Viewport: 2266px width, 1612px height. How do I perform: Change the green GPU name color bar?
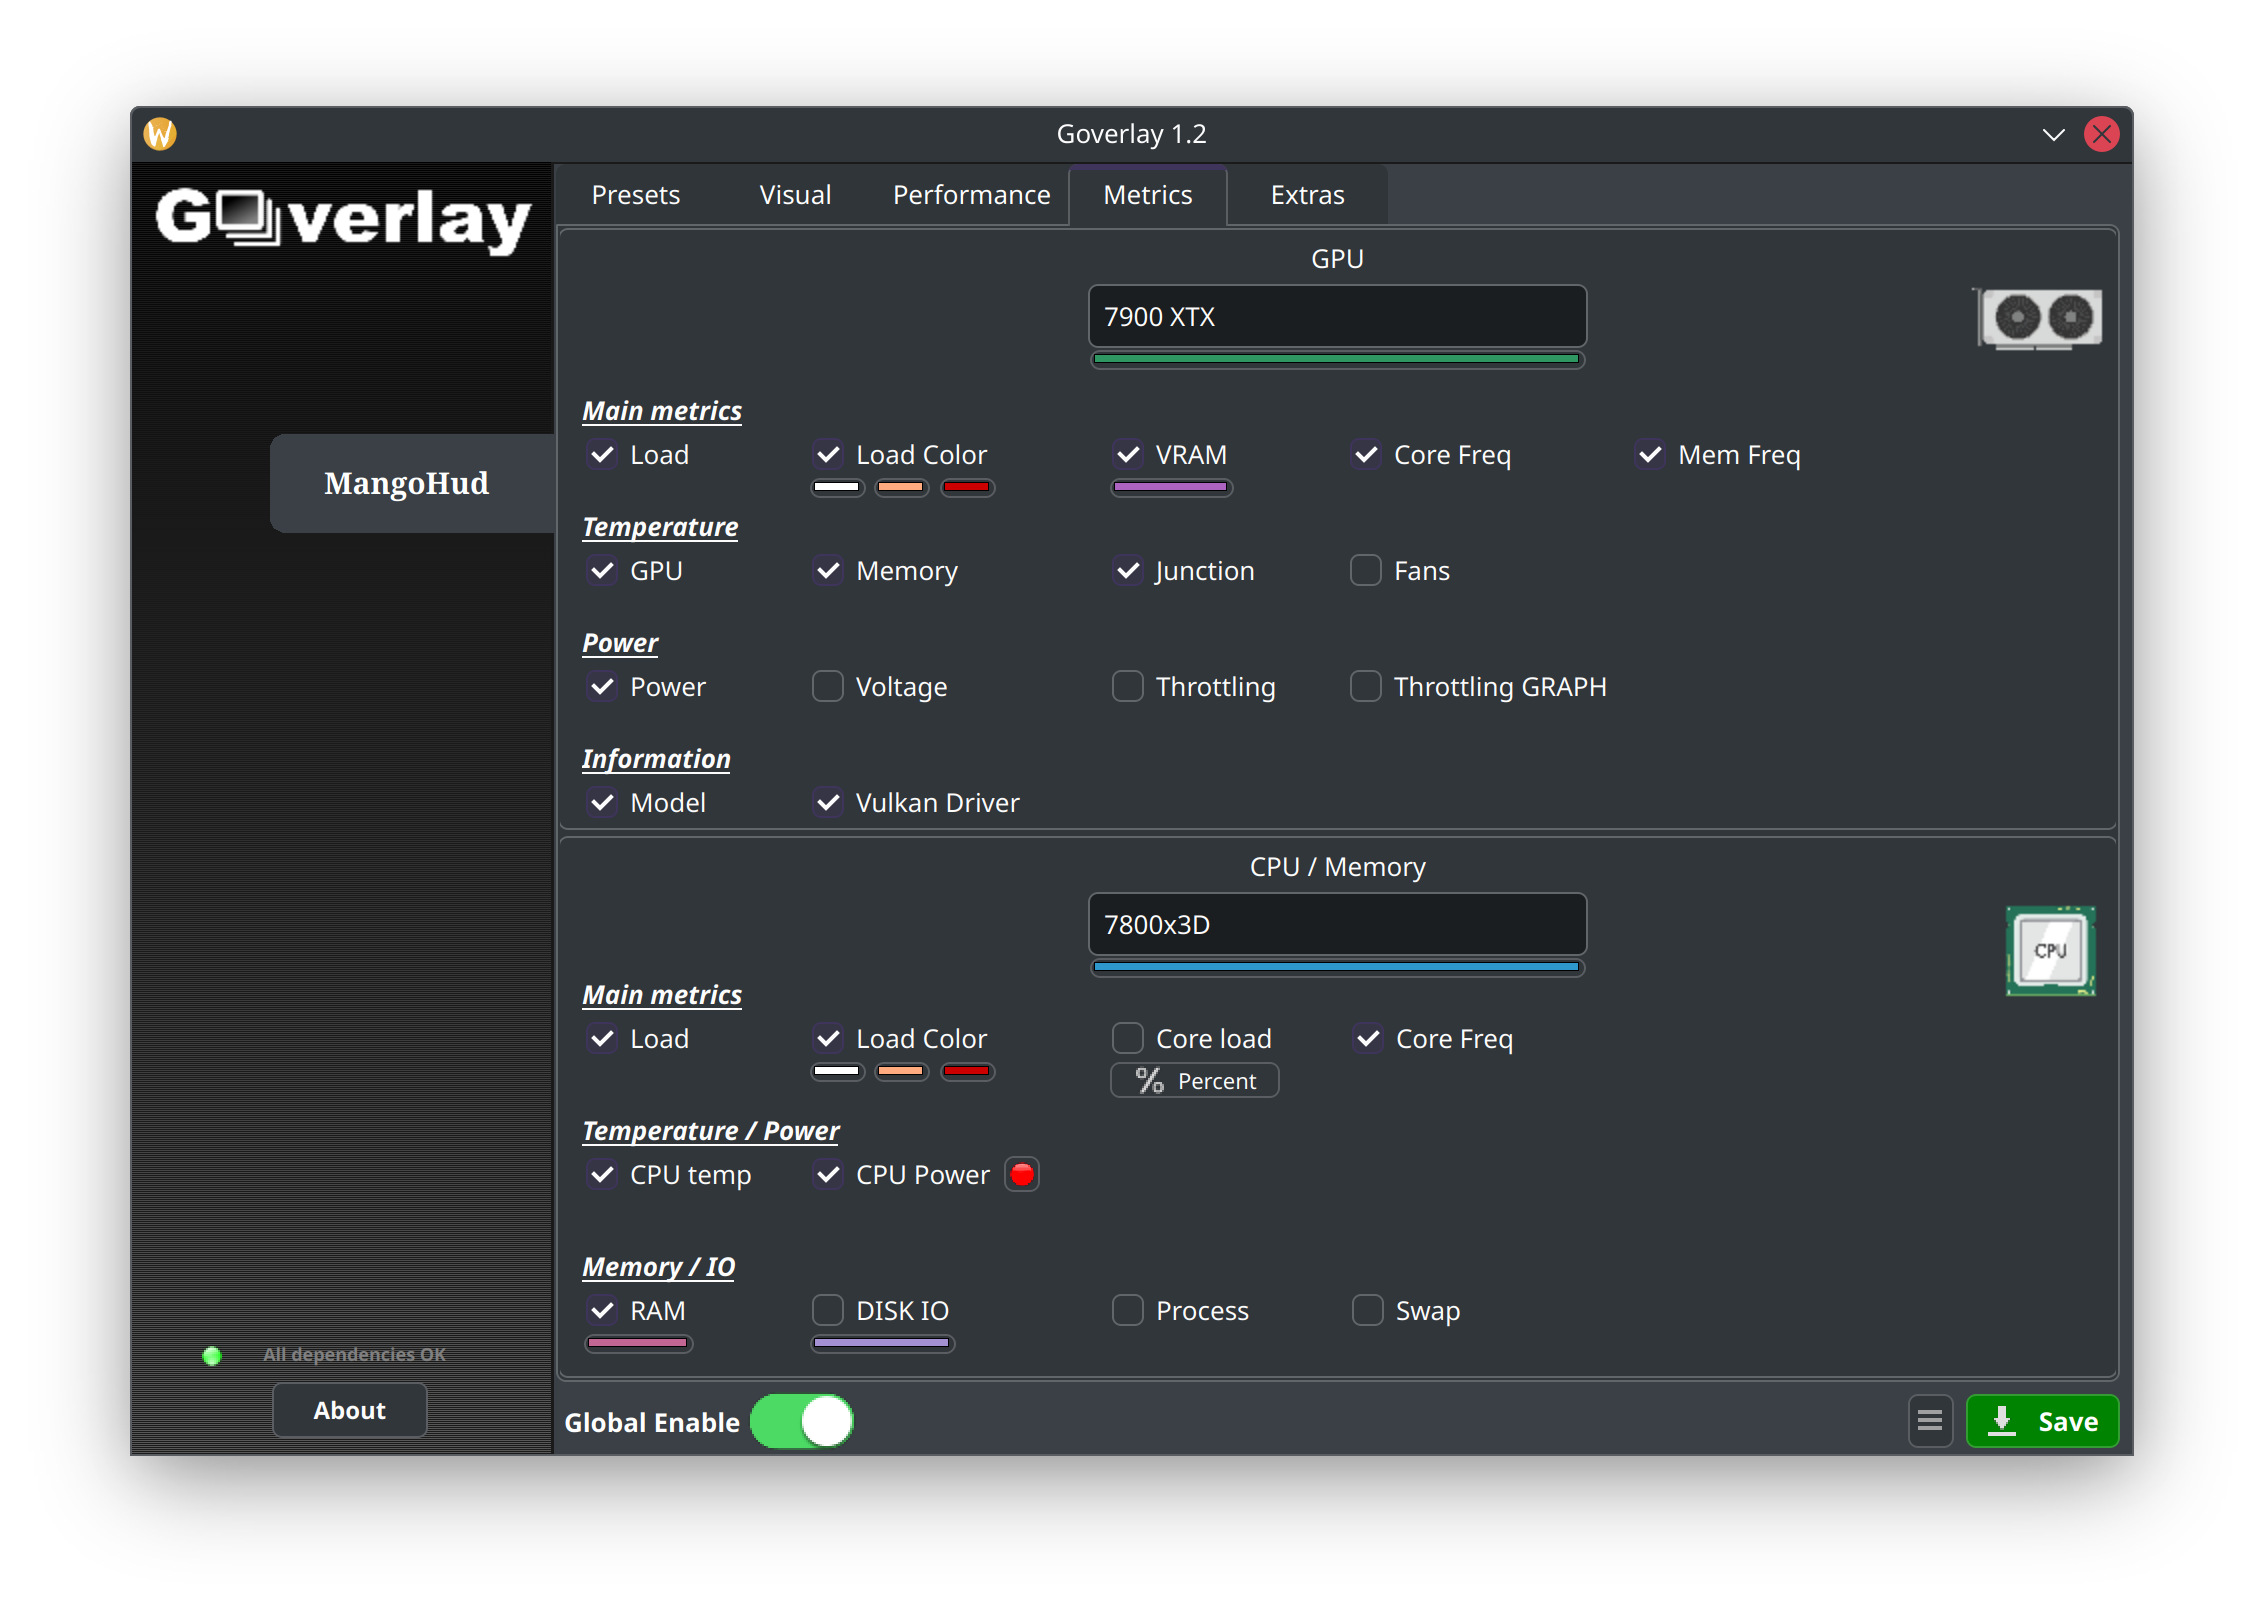[x=1337, y=359]
